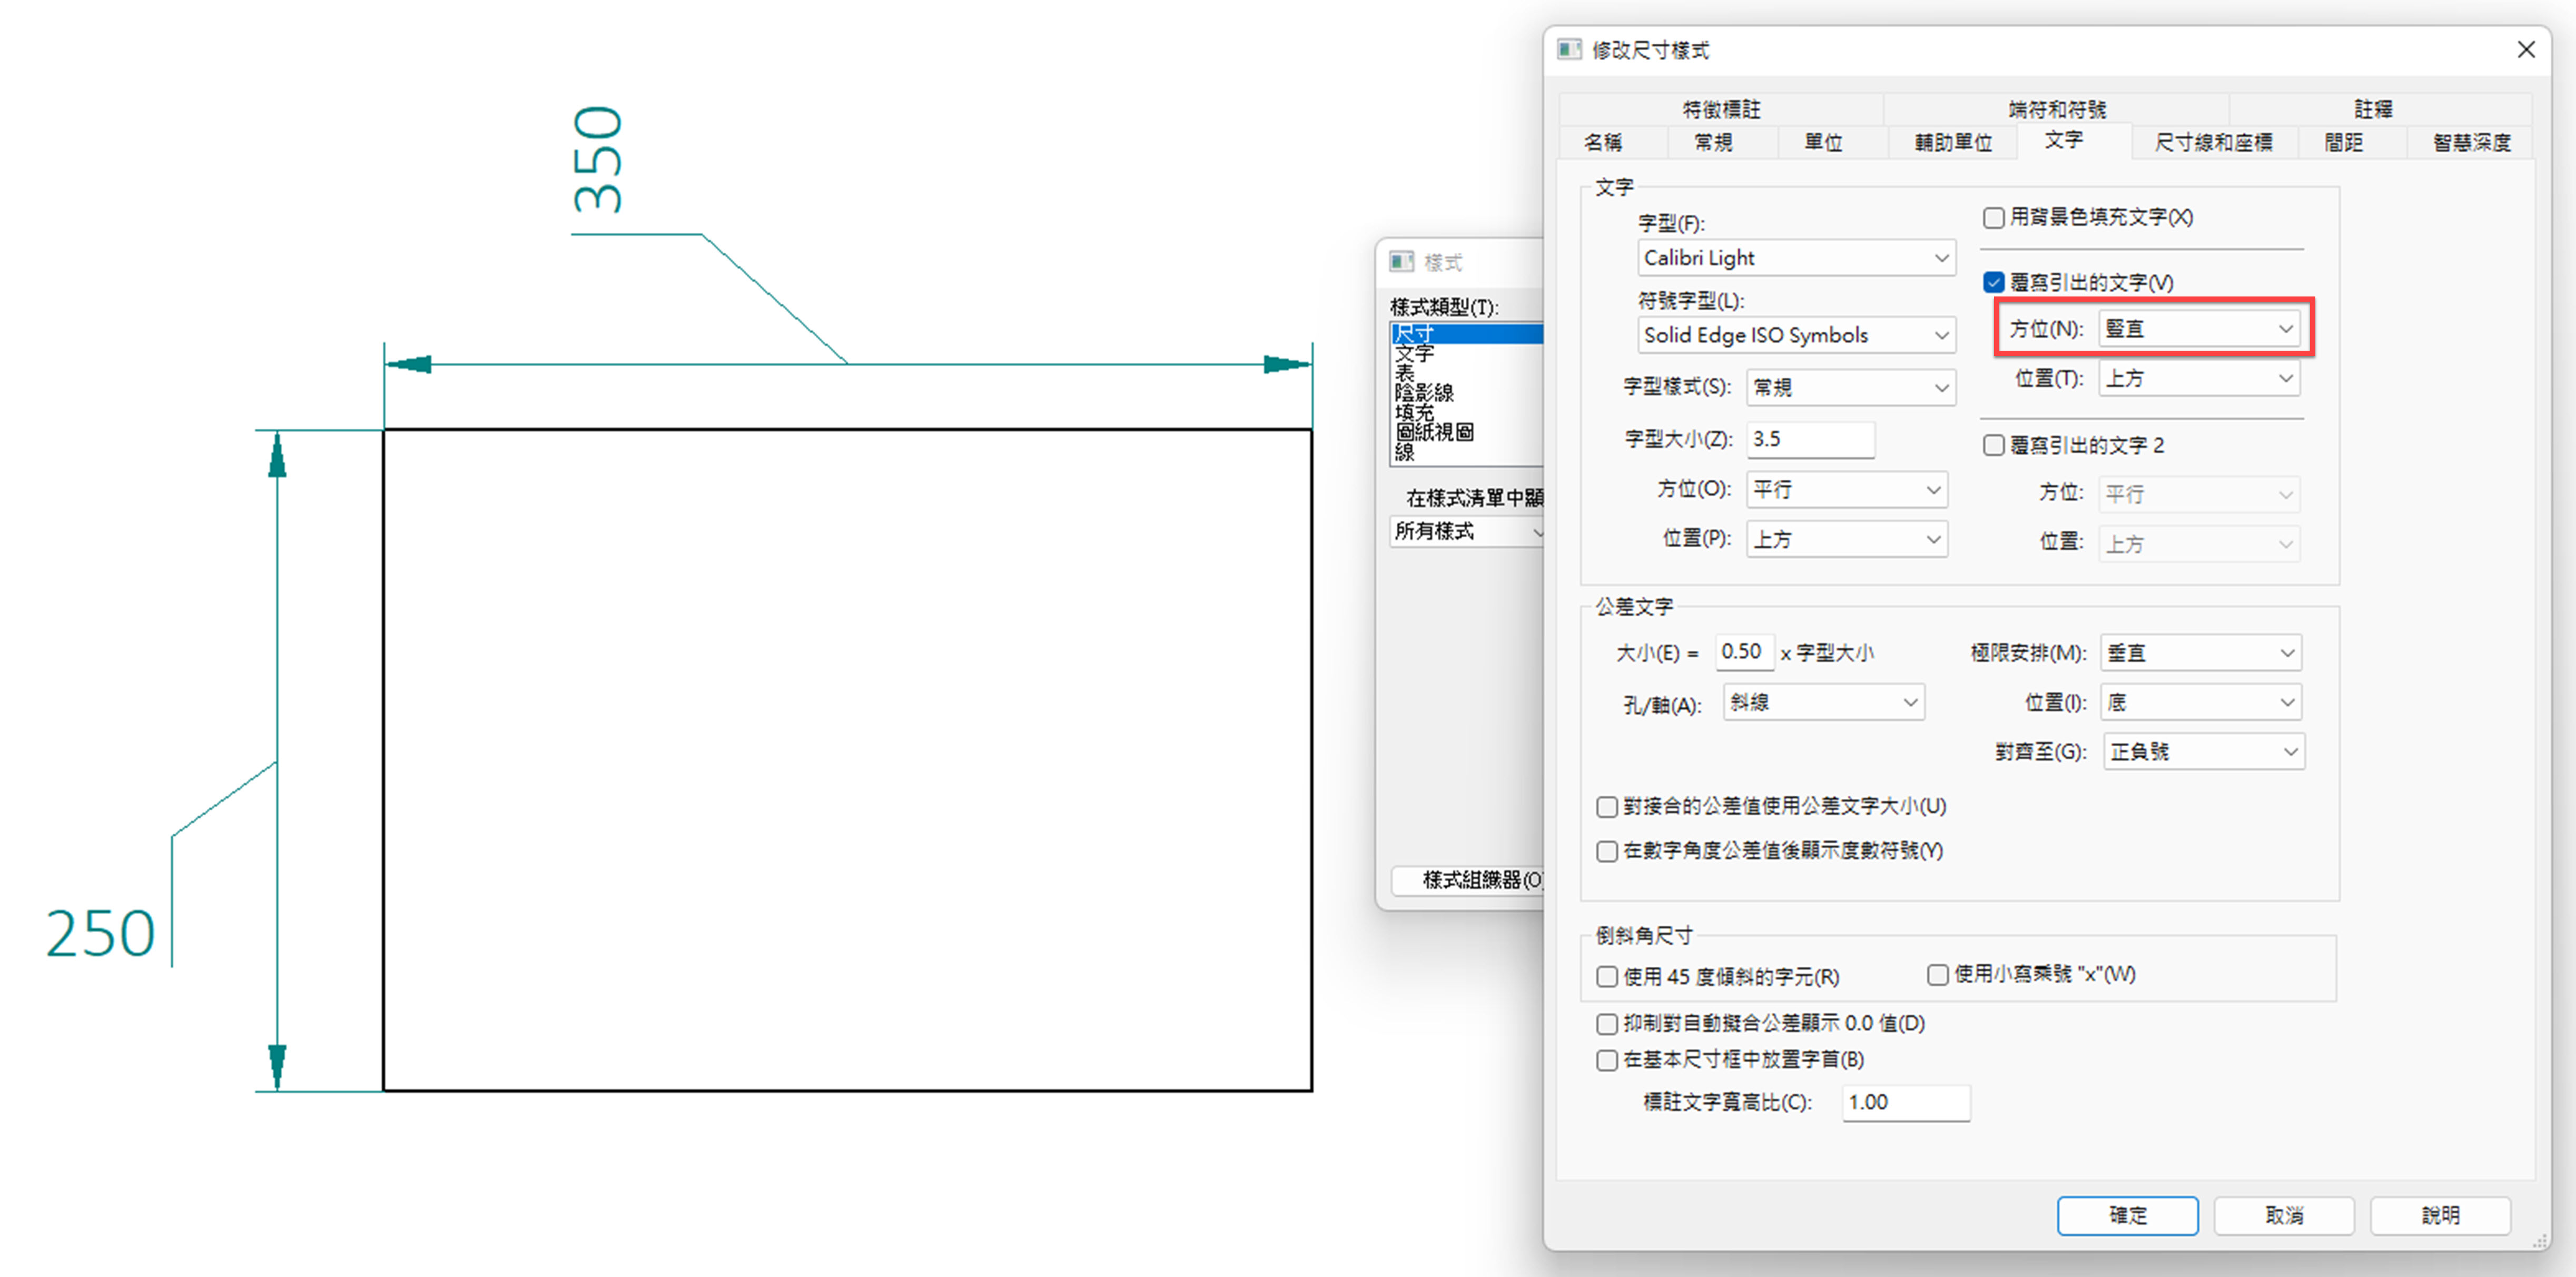Switch to the 輔助單位 tab
Screen dimensions: 2576x1277
click(x=1953, y=142)
